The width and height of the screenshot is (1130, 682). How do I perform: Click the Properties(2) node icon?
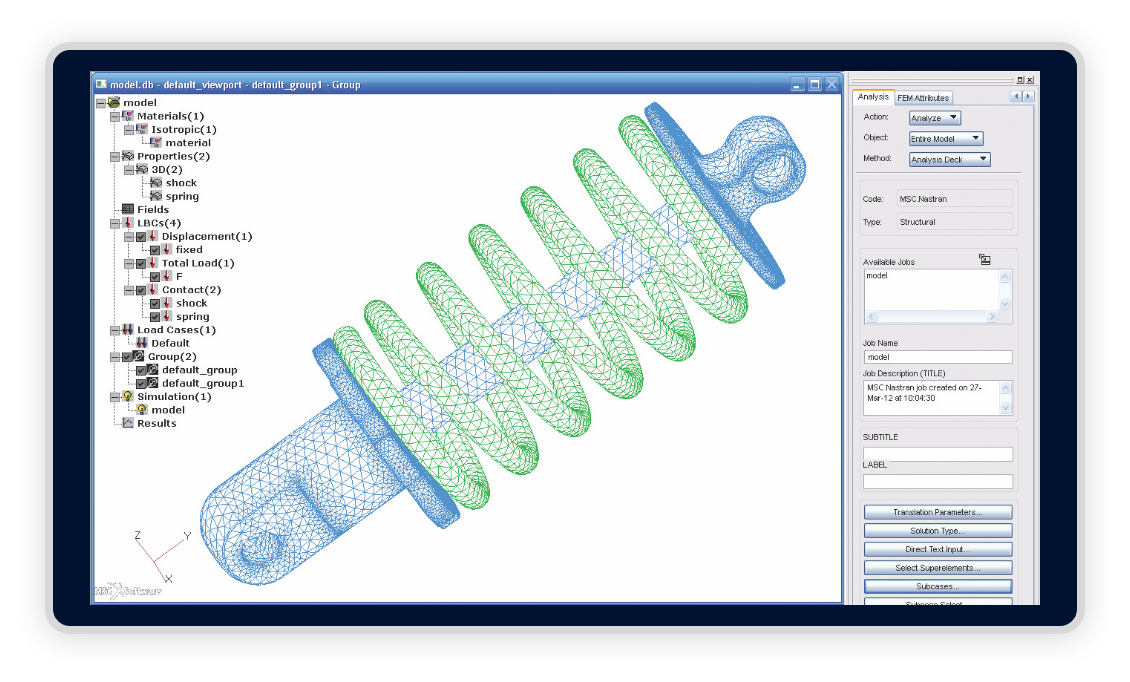pyautogui.click(x=128, y=156)
